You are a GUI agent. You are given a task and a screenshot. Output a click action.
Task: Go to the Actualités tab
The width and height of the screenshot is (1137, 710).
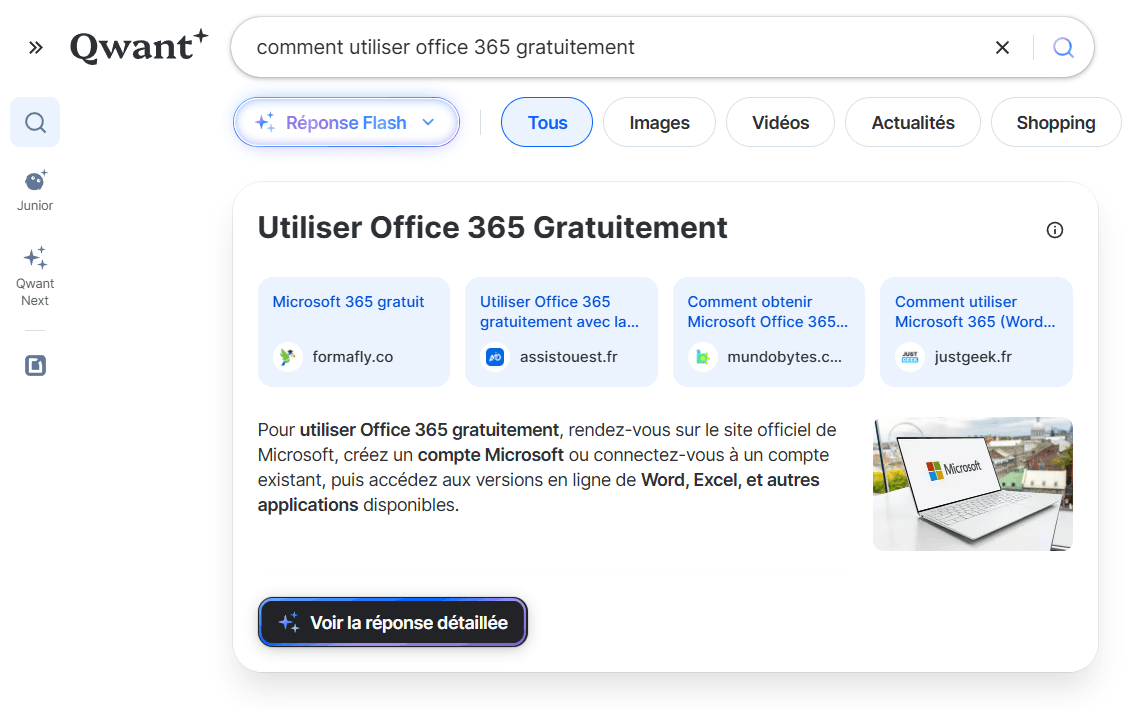912,123
